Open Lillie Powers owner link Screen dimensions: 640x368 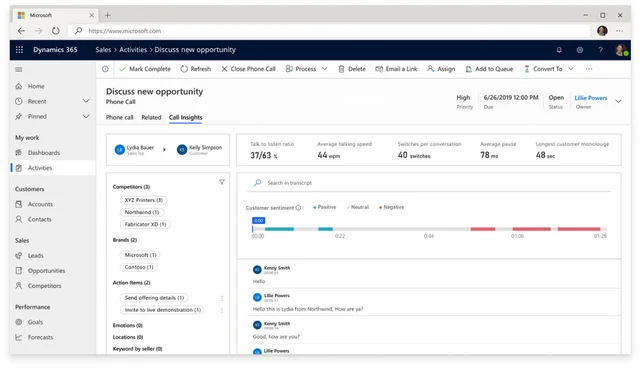click(591, 98)
